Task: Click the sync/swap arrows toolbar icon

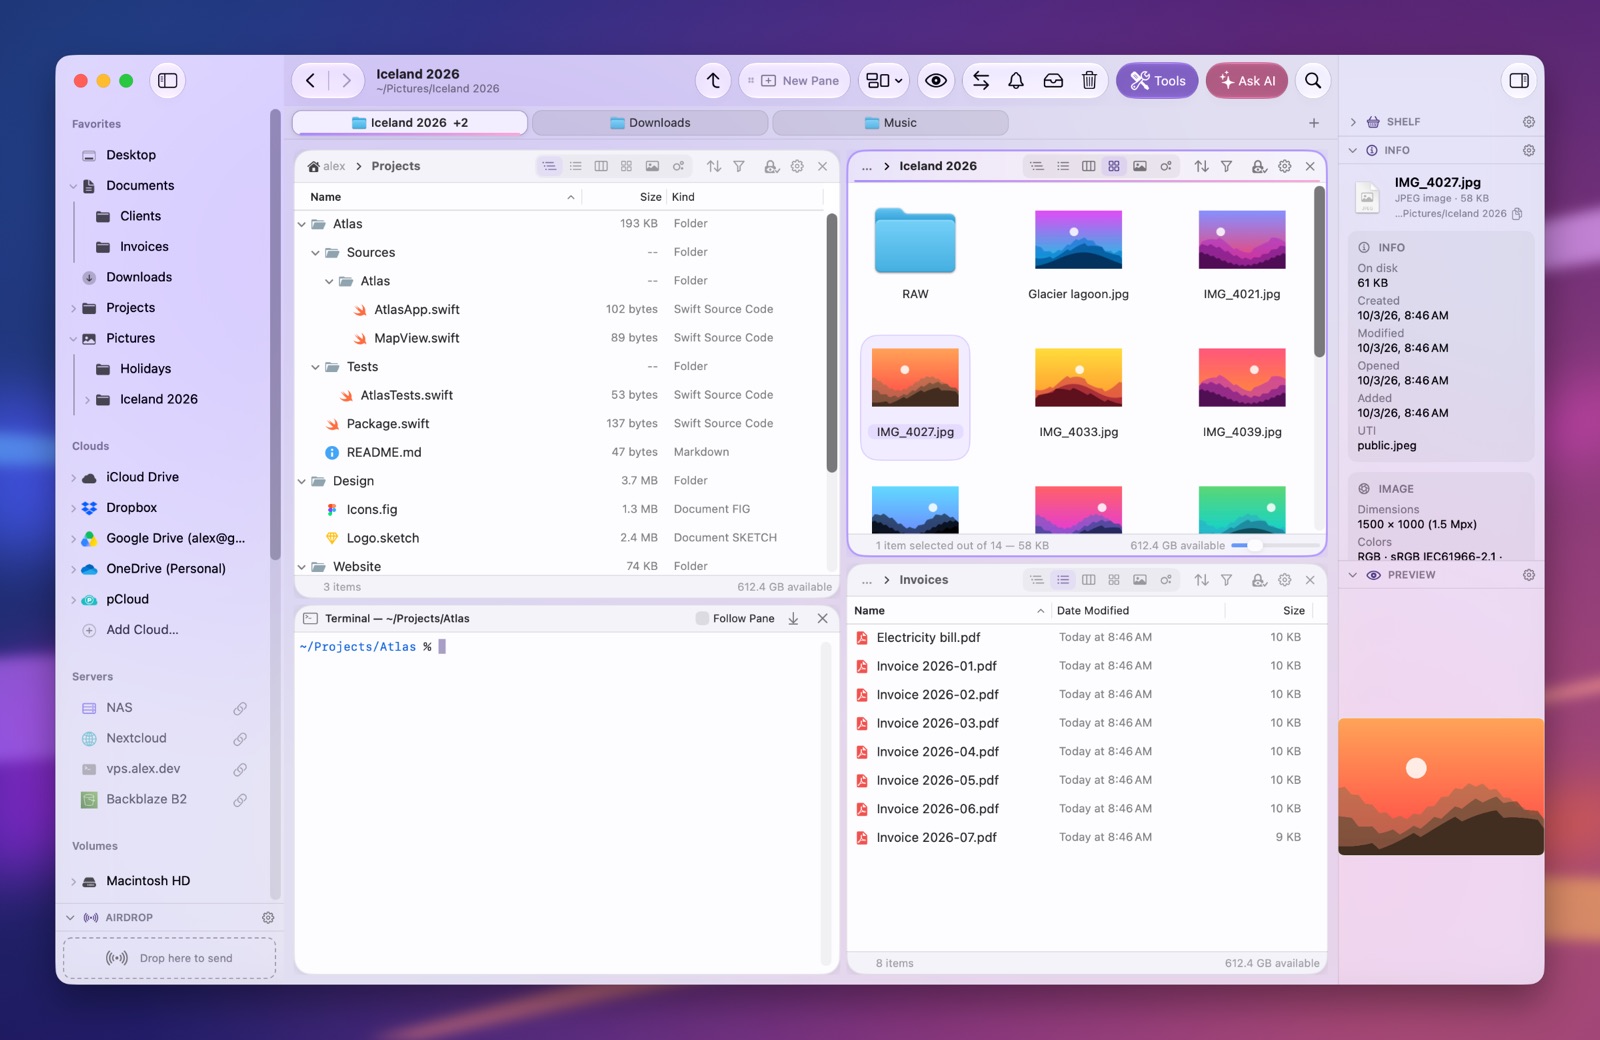Action: click(981, 81)
